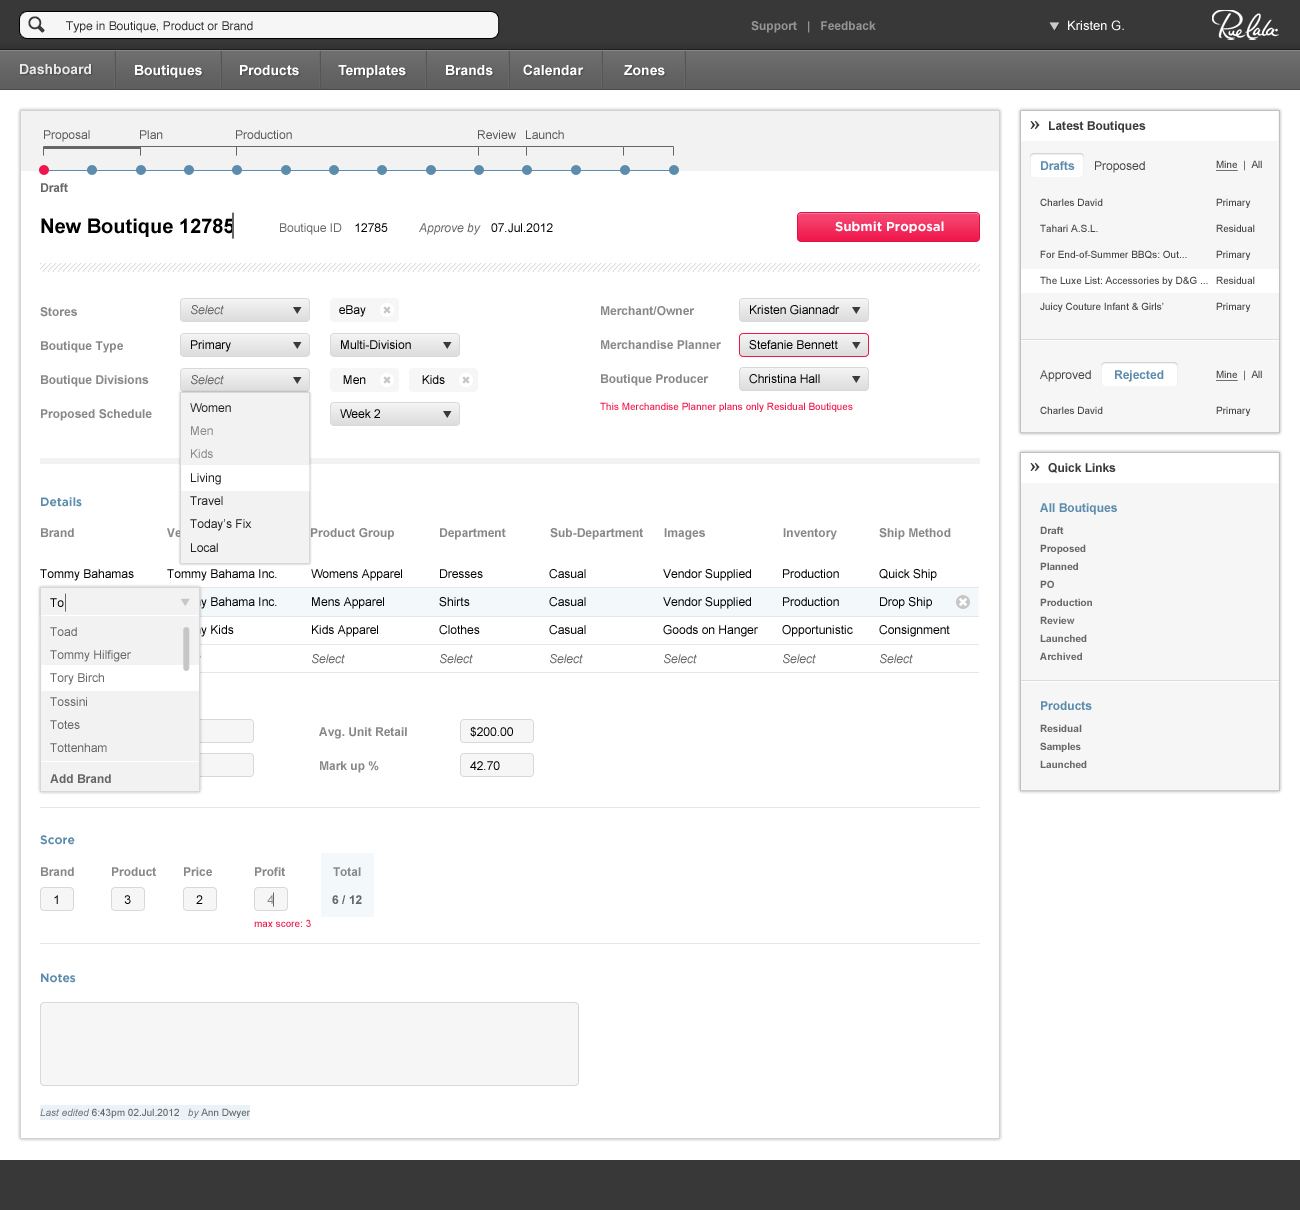The width and height of the screenshot is (1300, 1210).
Task: Click the Plan stage timeline marker
Action: click(x=141, y=170)
